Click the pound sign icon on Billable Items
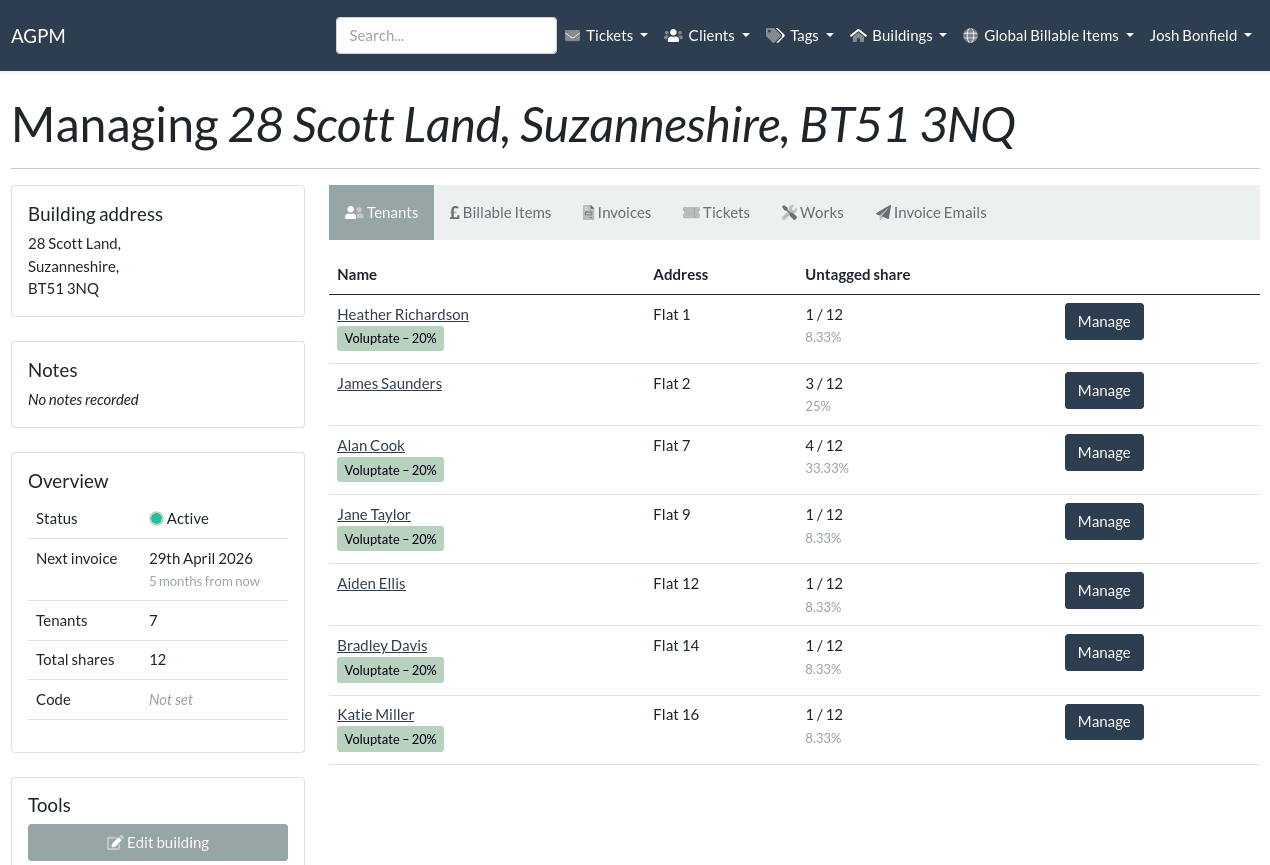This screenshot has width=1270, height=865. pos(454,213)
